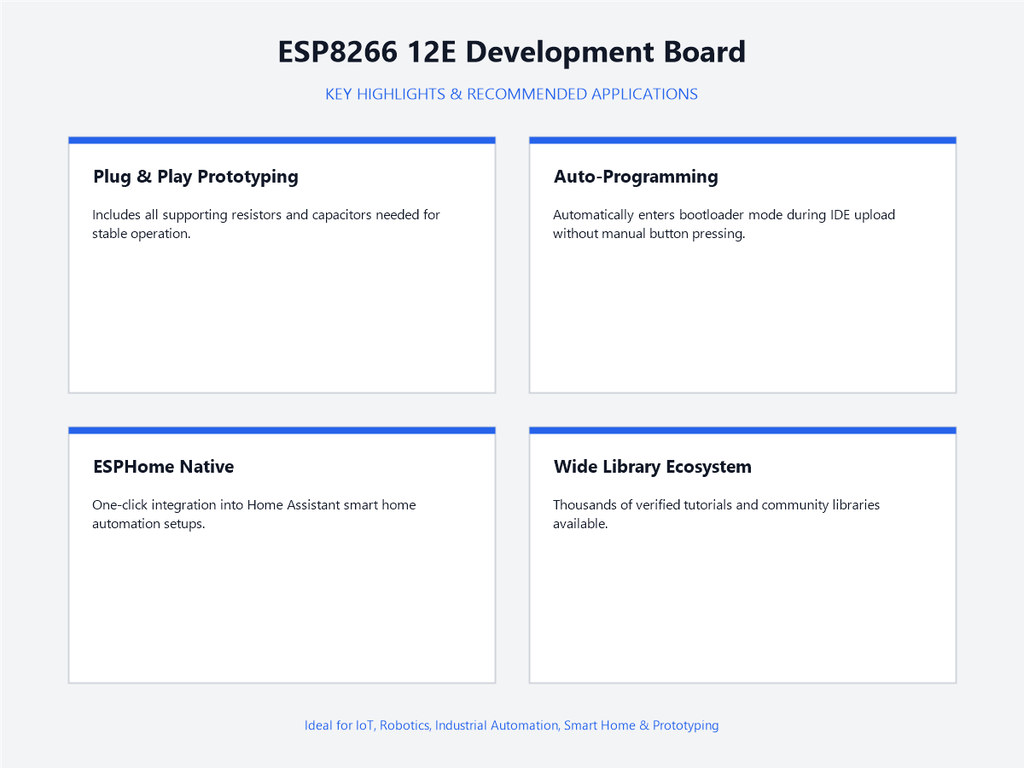Select the ESPHome Native heading
The width and height of the screenshot is (1024, 768).
pos(163,467)
